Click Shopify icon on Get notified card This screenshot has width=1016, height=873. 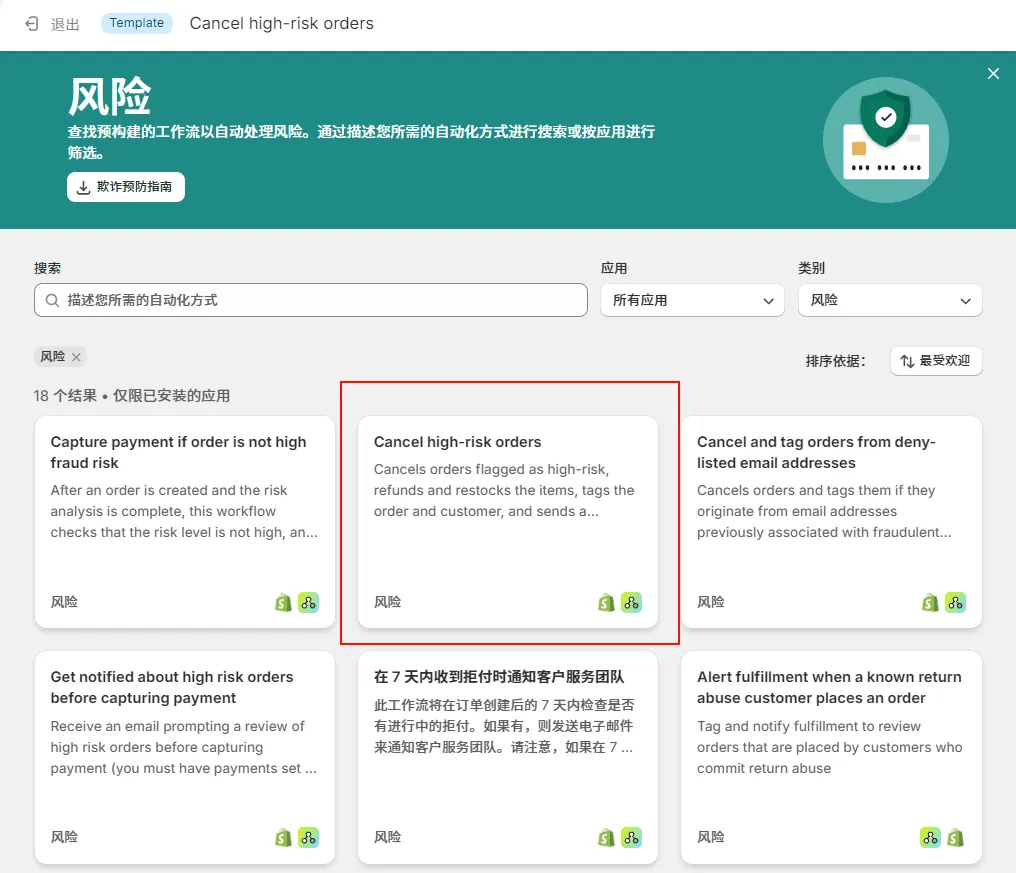(284, 837)
